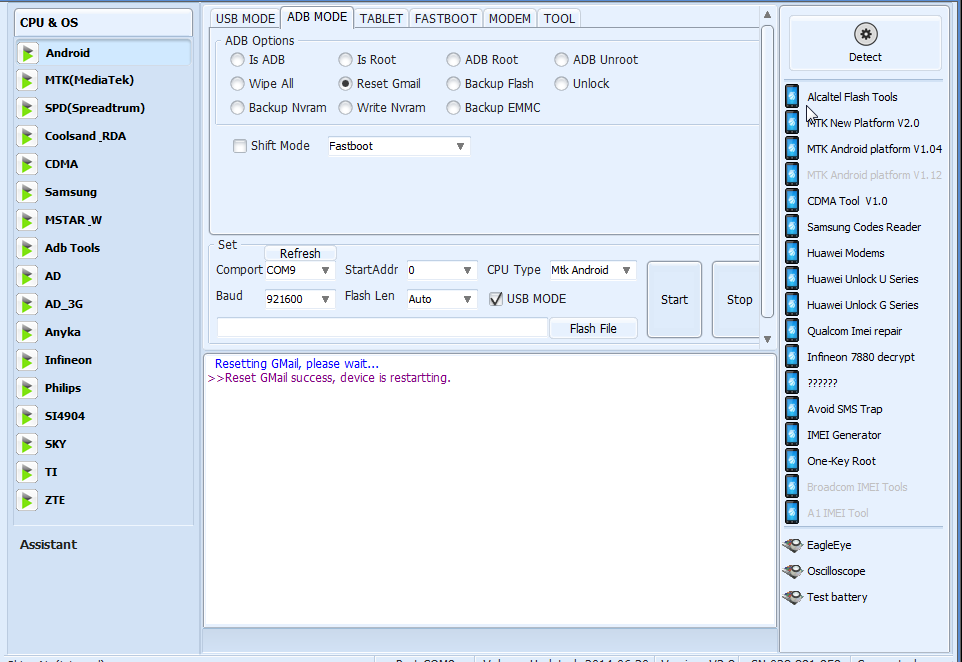Switch to the USB MODE tab
Viewport: 962px width, 662px height.
click(x=245, y=18)
